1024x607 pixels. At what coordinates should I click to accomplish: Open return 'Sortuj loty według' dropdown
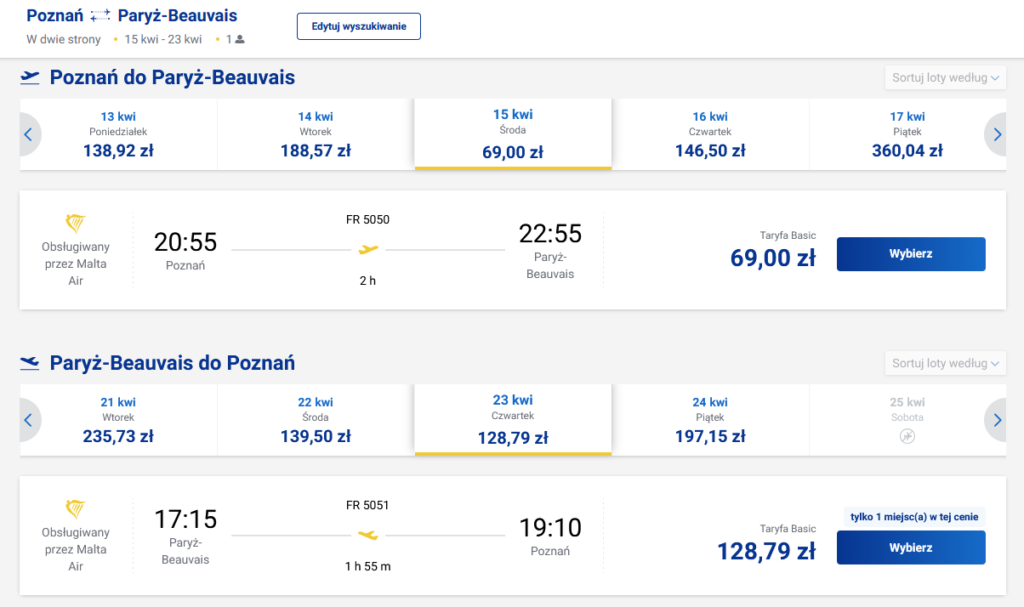tap(945, 363)
